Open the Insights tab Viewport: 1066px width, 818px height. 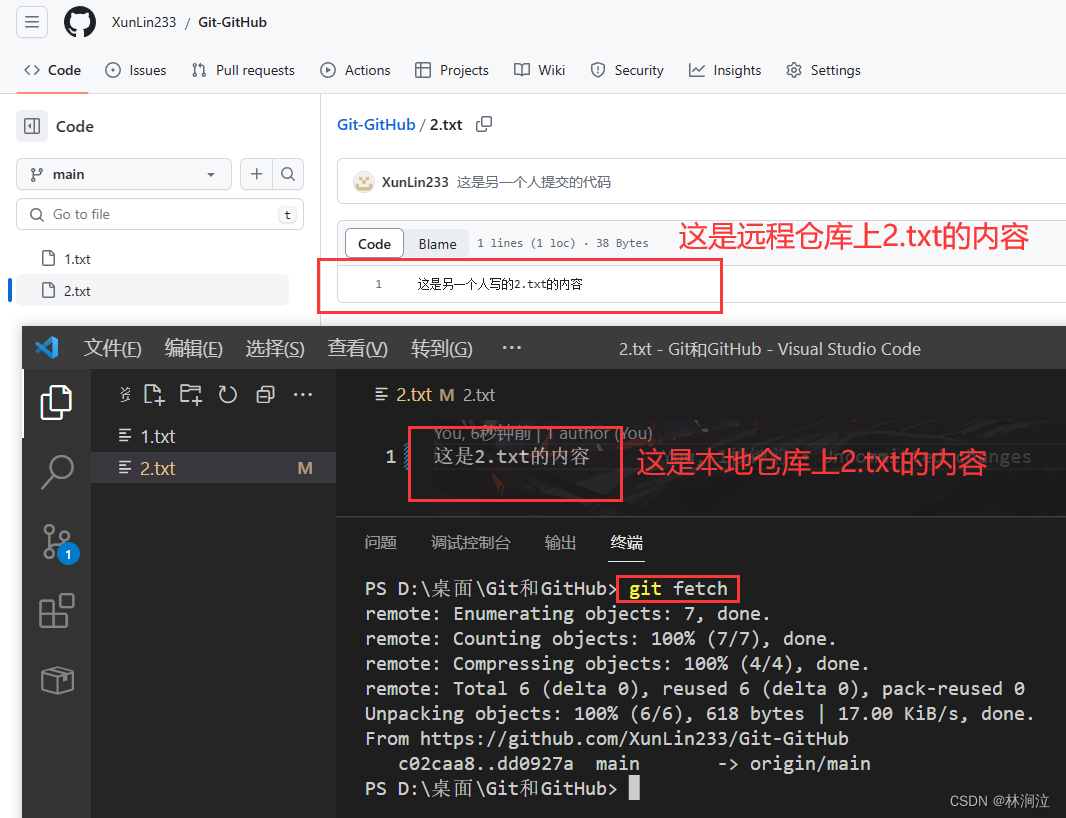click(725, 70)
